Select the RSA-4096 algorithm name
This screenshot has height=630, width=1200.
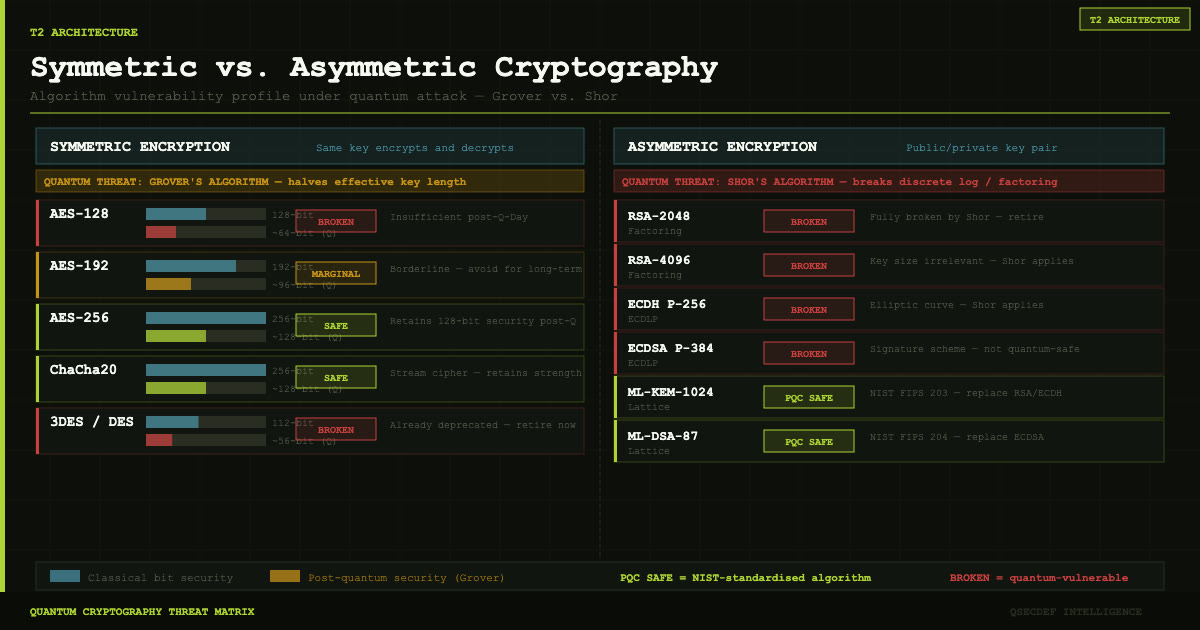click(659, 260)
